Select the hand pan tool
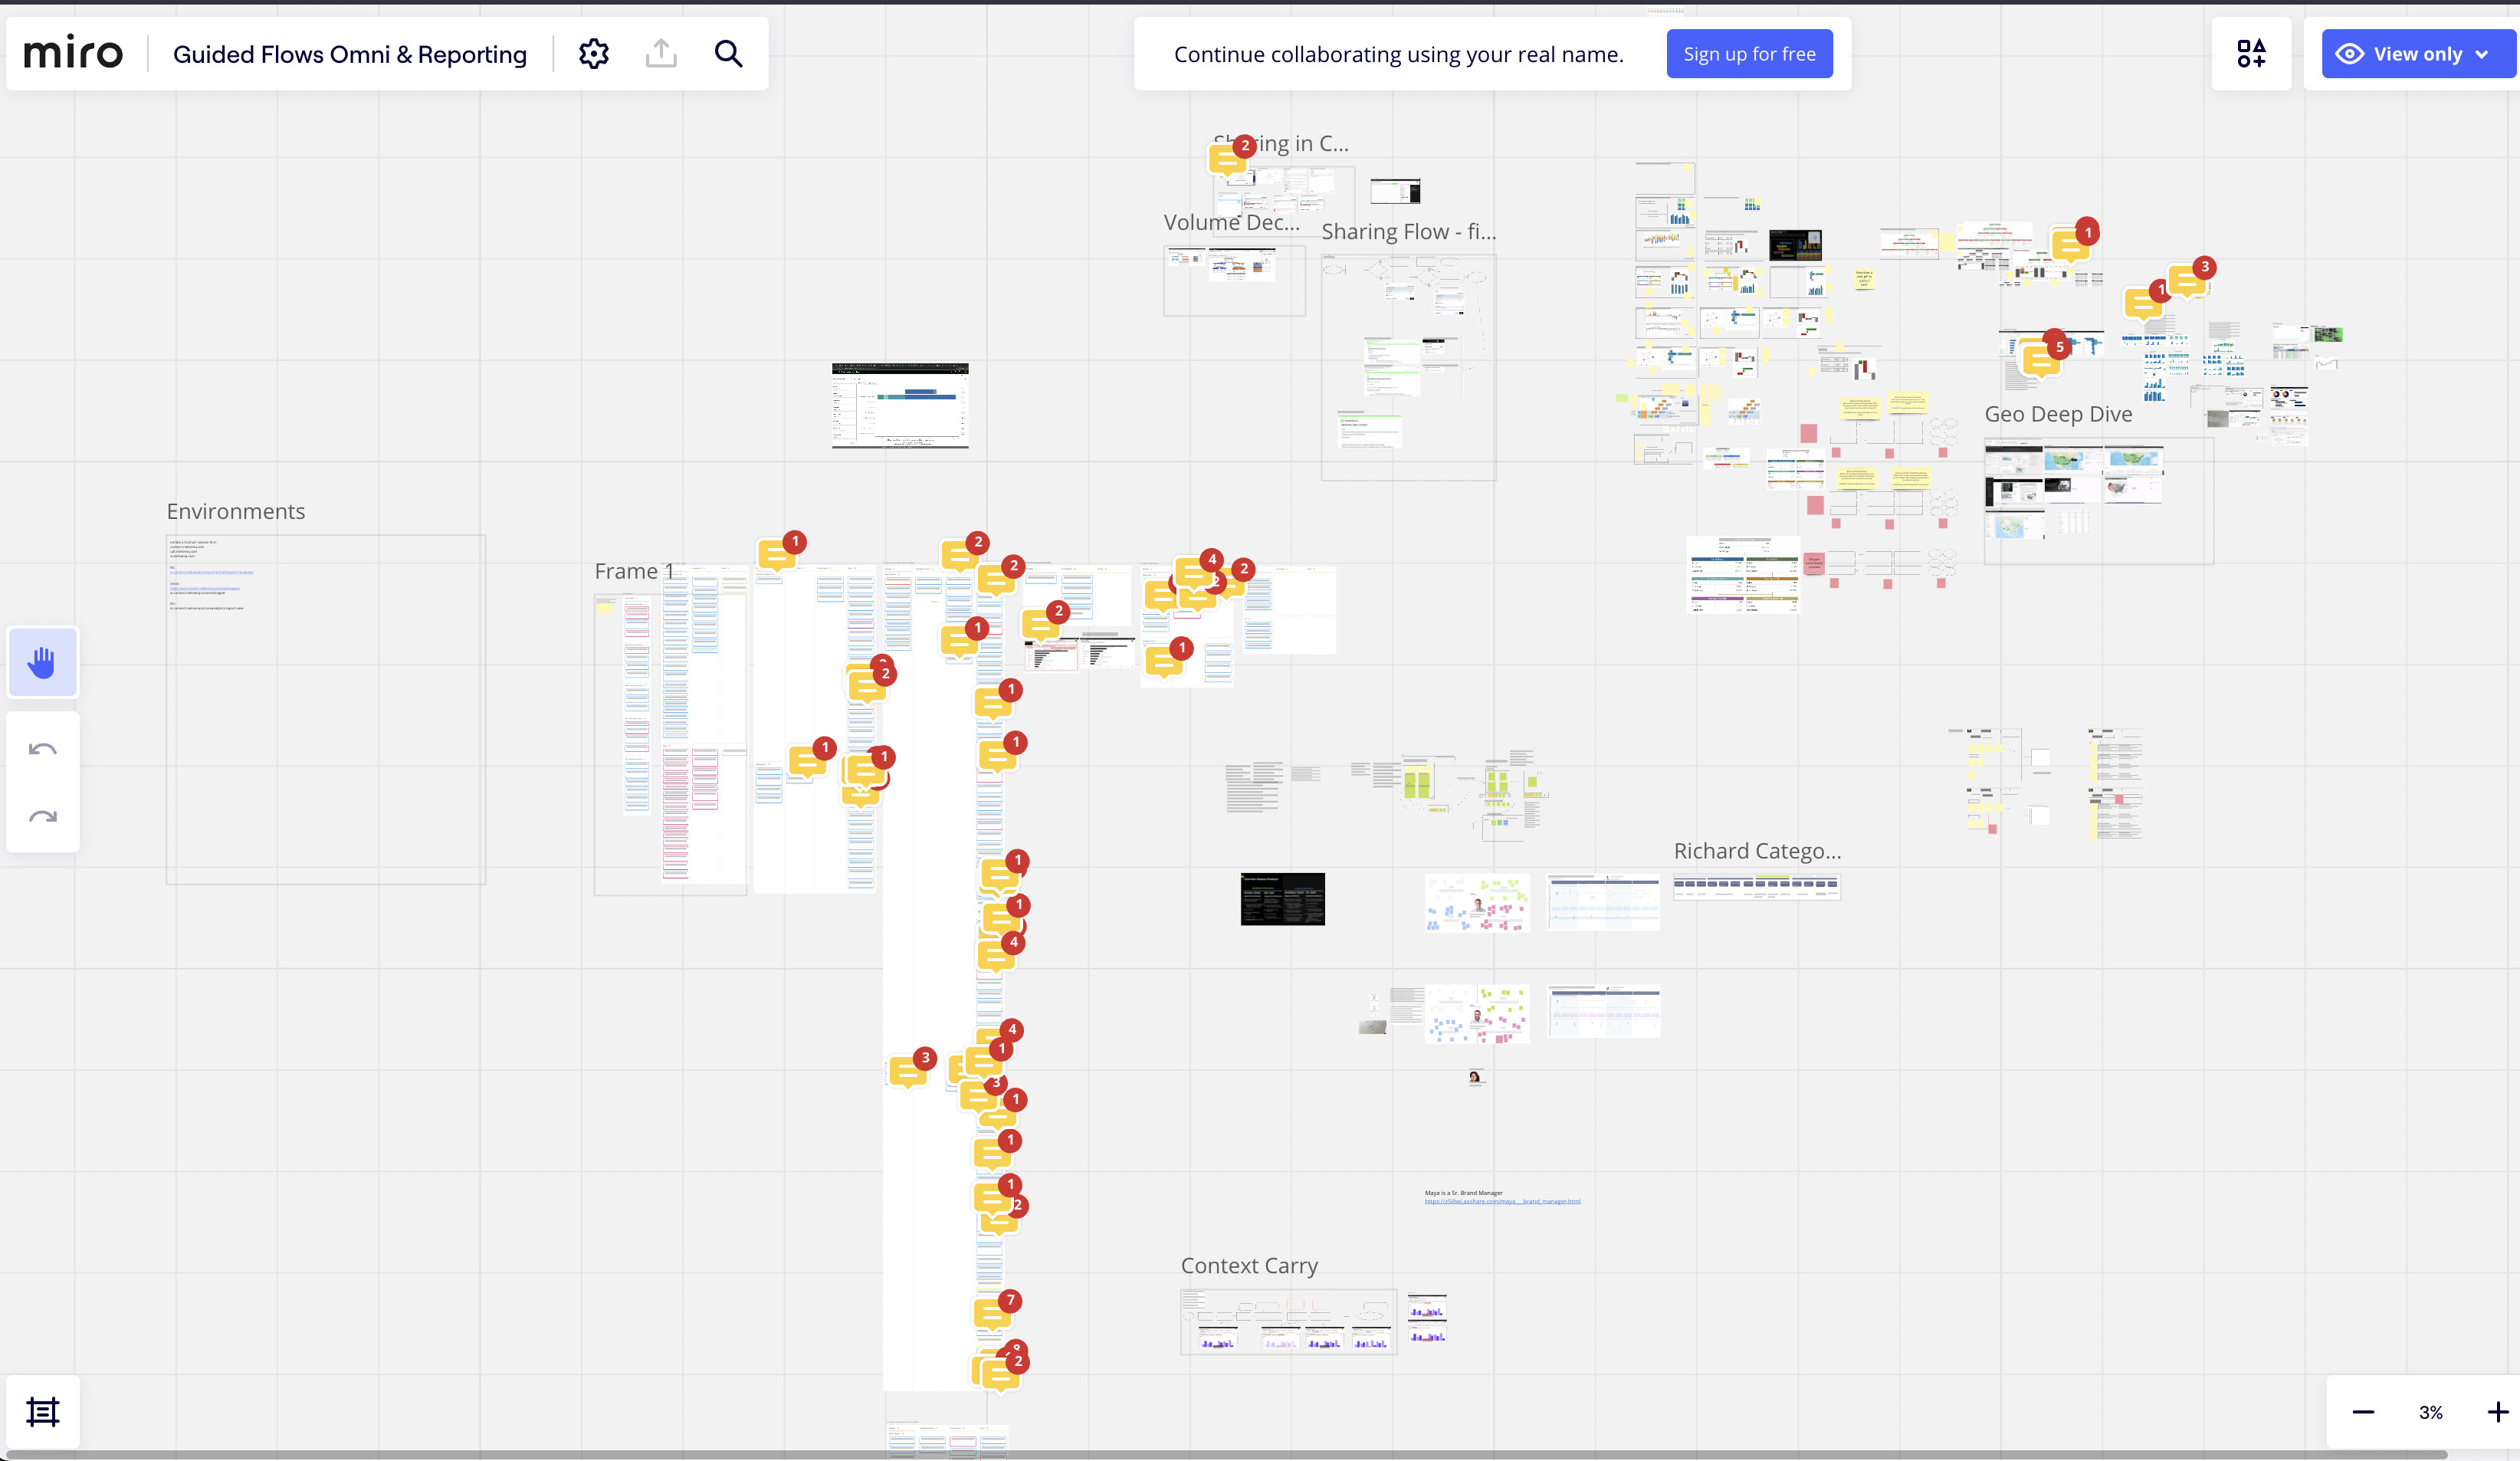 (x=42, y=662)
